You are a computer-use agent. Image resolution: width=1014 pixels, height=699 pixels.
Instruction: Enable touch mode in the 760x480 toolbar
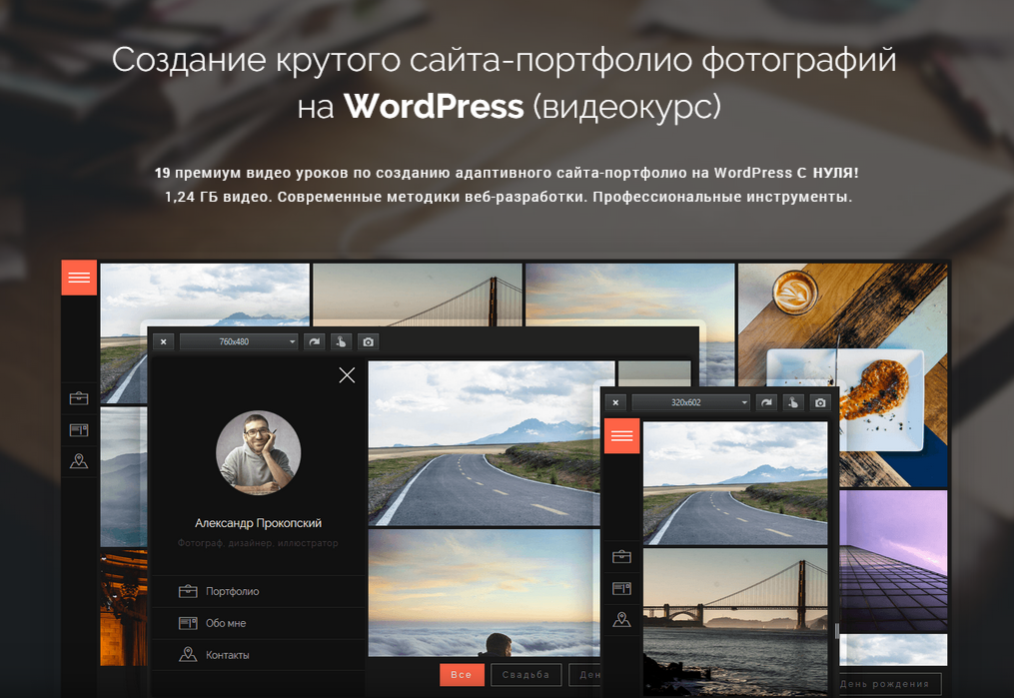click(341, 342)
